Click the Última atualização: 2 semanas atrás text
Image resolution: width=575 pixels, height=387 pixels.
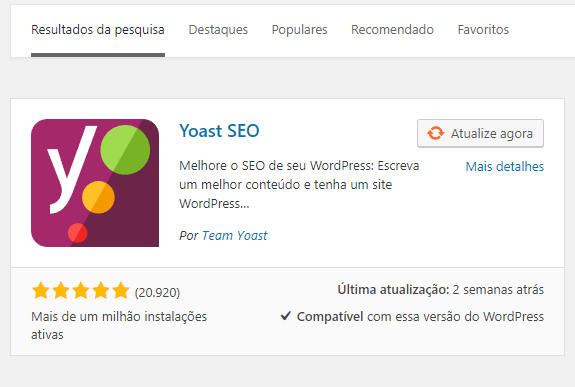(x=440, y=290)
